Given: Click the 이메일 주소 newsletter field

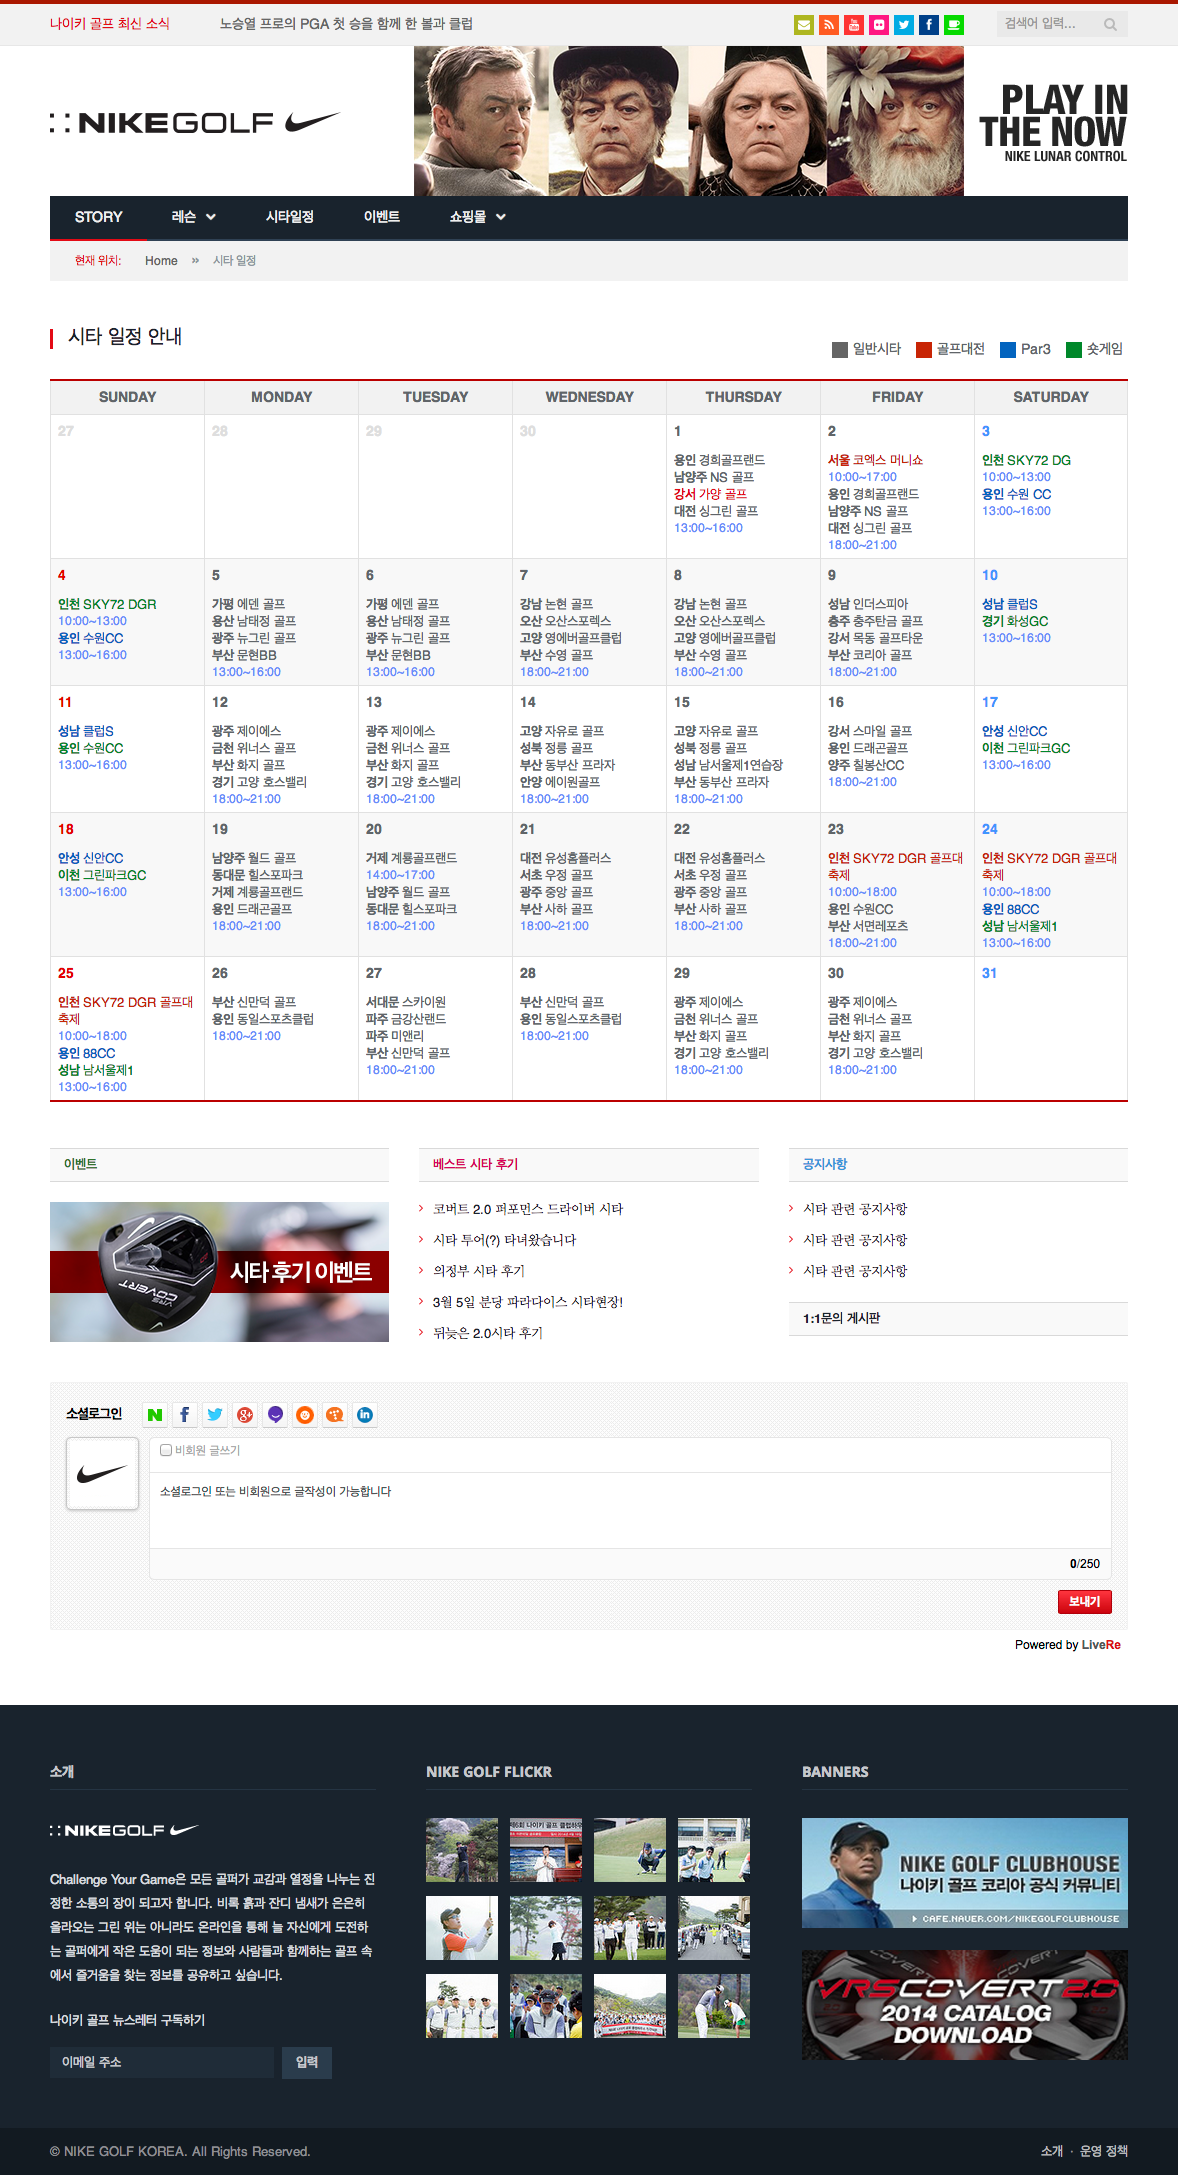Looking at the screenshot, I should pyautogui.click(x=162, y=2062).
